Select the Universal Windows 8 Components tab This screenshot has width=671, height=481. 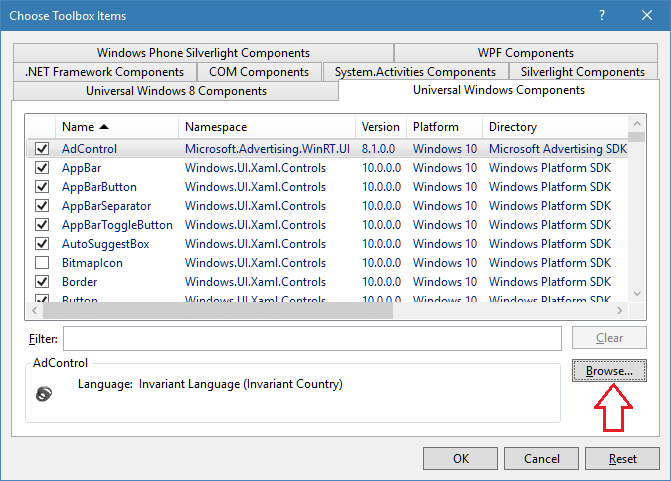point(176,91)
